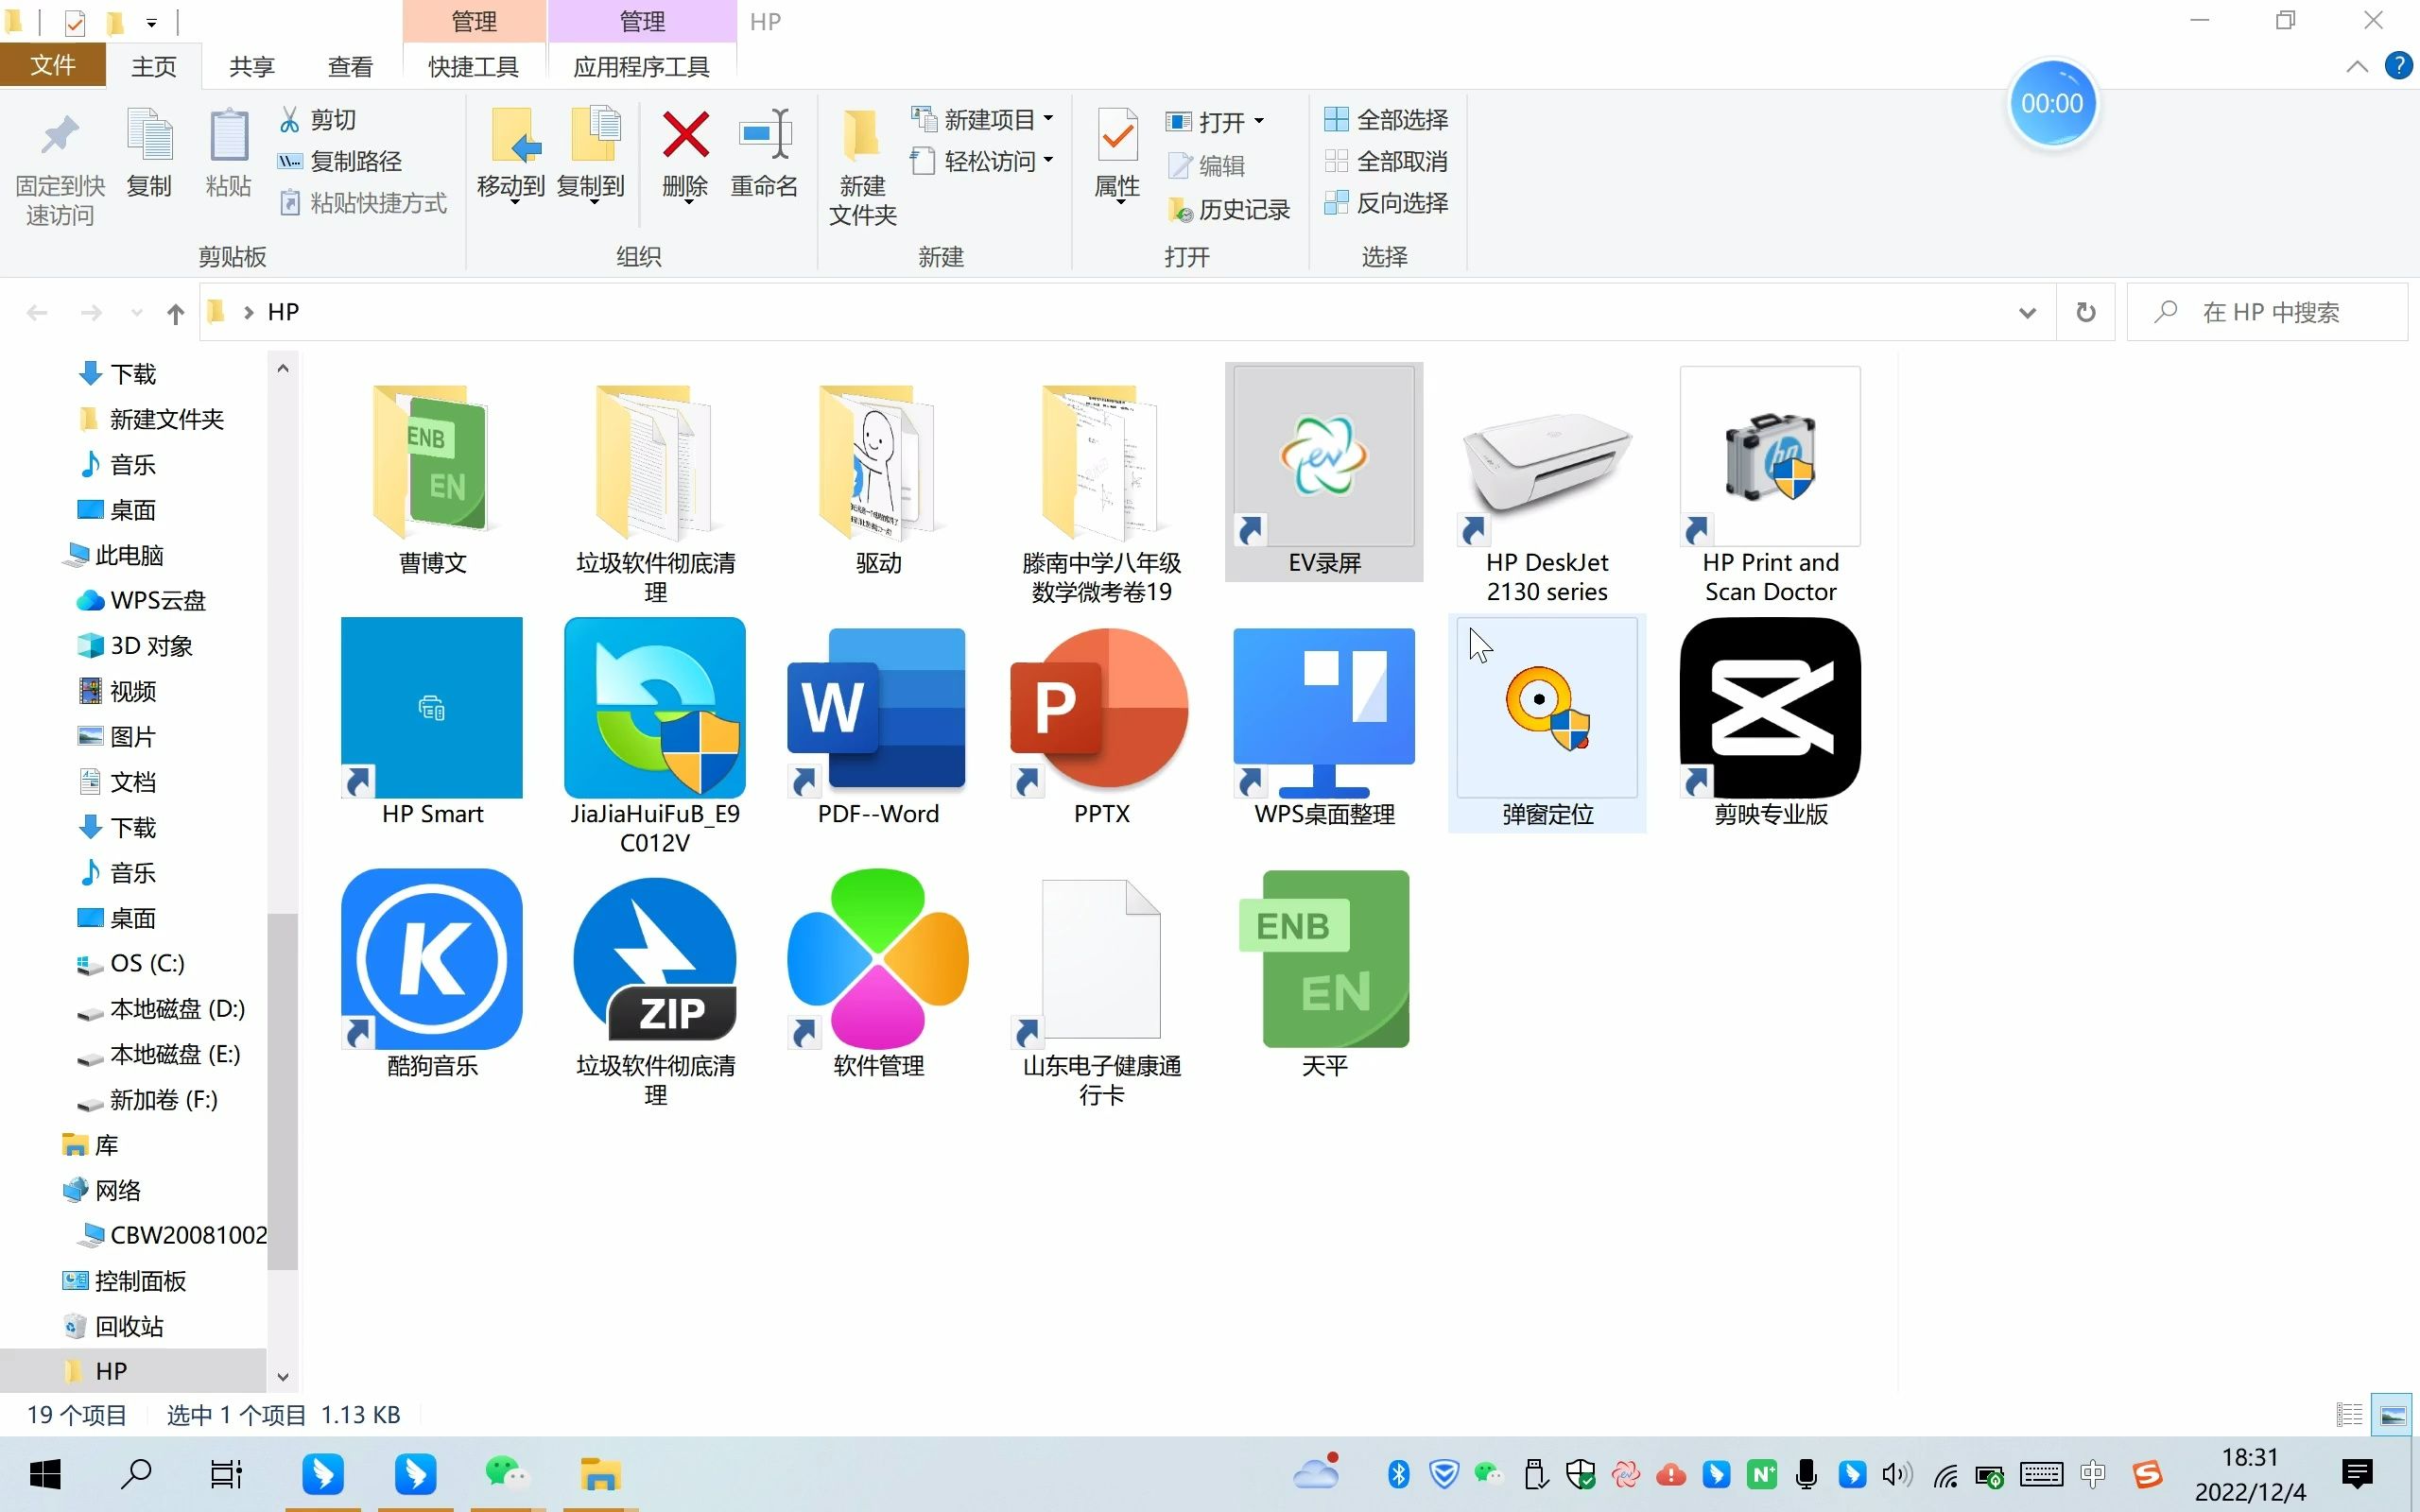Open 回收站 in navigation pane
Viewport: 2420px width, 1512px height.
coord(113,1326)
